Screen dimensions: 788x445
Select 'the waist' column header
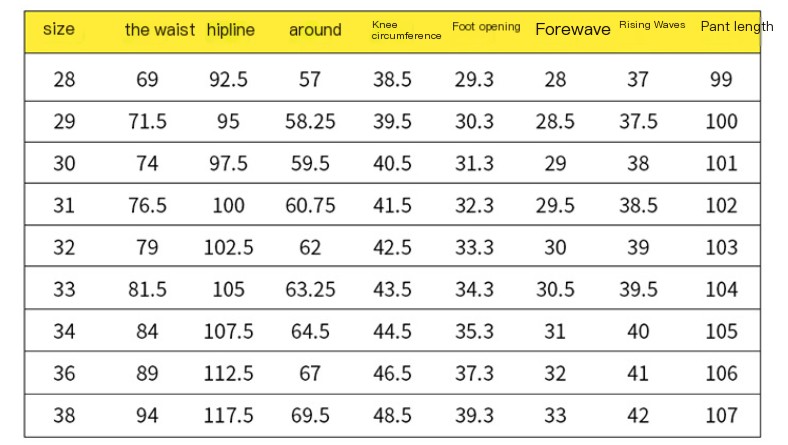click(x=160, y=30)
